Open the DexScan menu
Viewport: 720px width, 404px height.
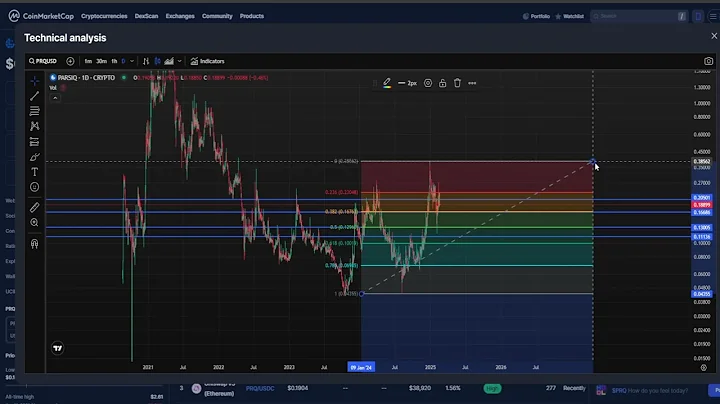pyautogui.click(x=146, y=16)
